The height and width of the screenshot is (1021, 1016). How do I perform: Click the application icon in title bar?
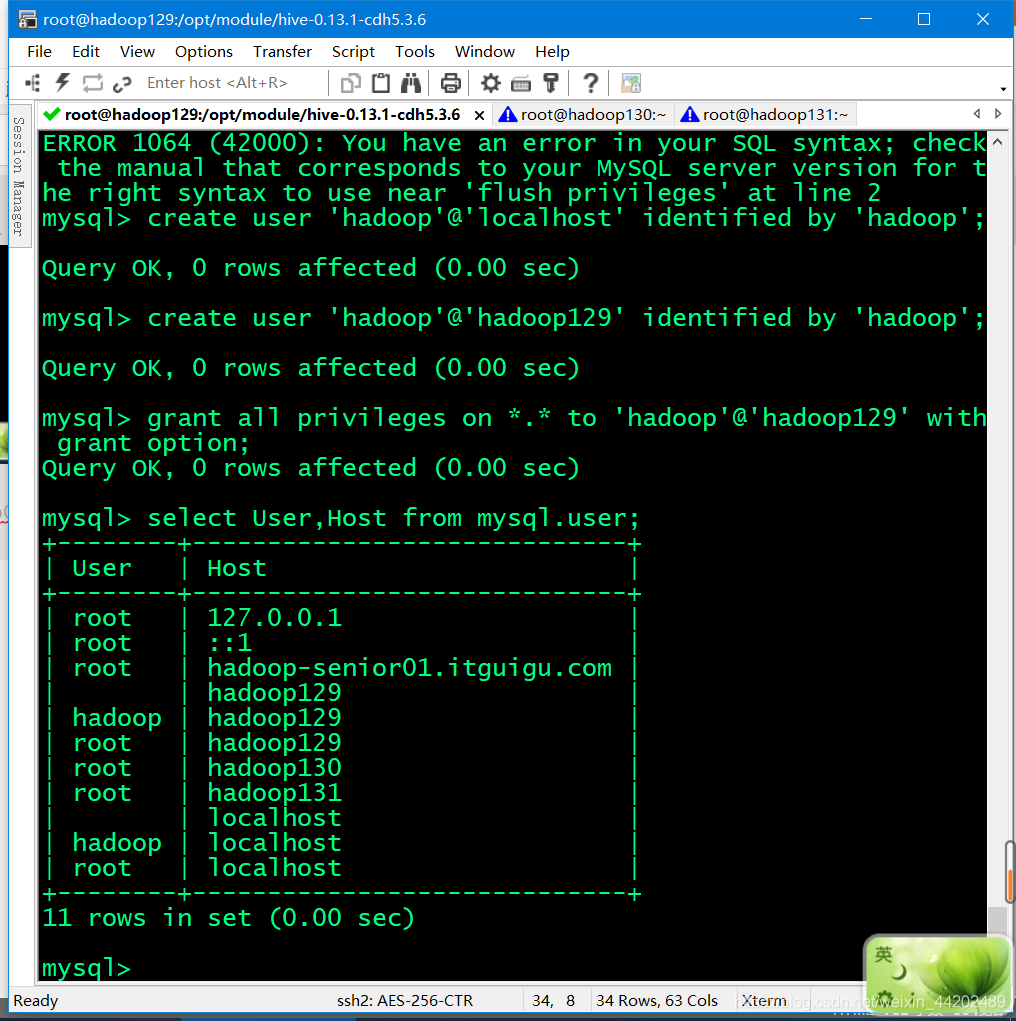tap(27, 20)
